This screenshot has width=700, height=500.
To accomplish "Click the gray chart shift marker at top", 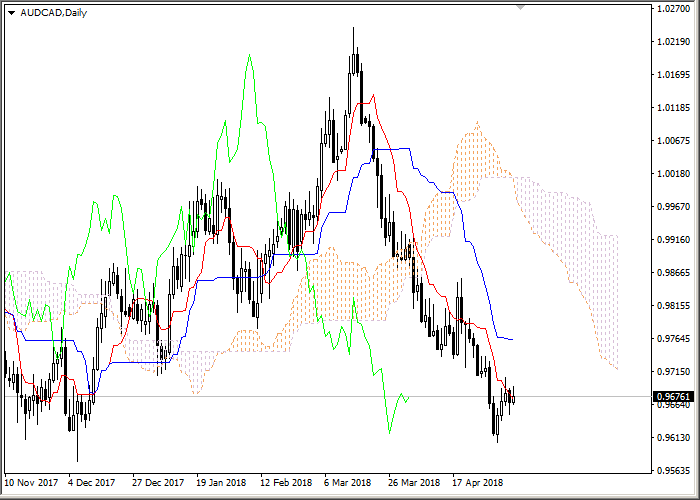I will coord(520,7).
